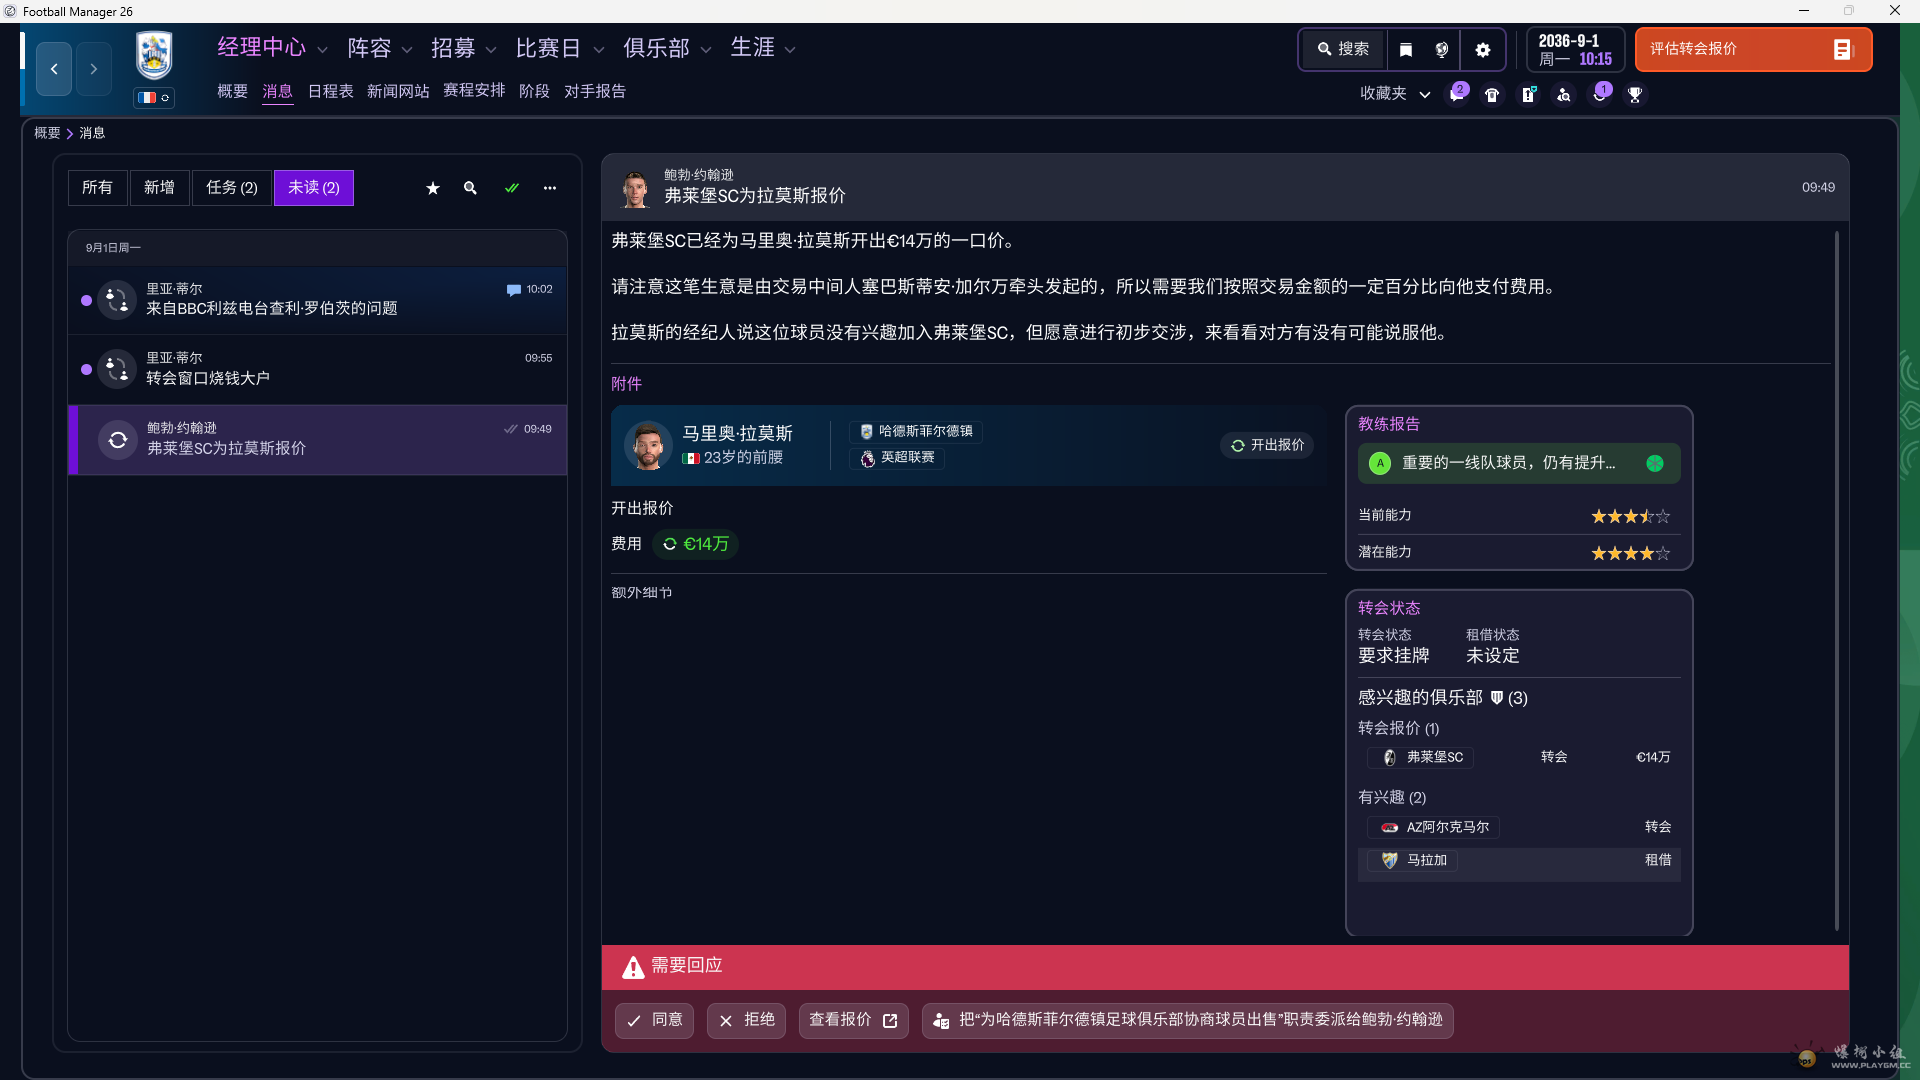Switch to the 概要 subtab
The image size is (1920, 1080).
[232, 91]
